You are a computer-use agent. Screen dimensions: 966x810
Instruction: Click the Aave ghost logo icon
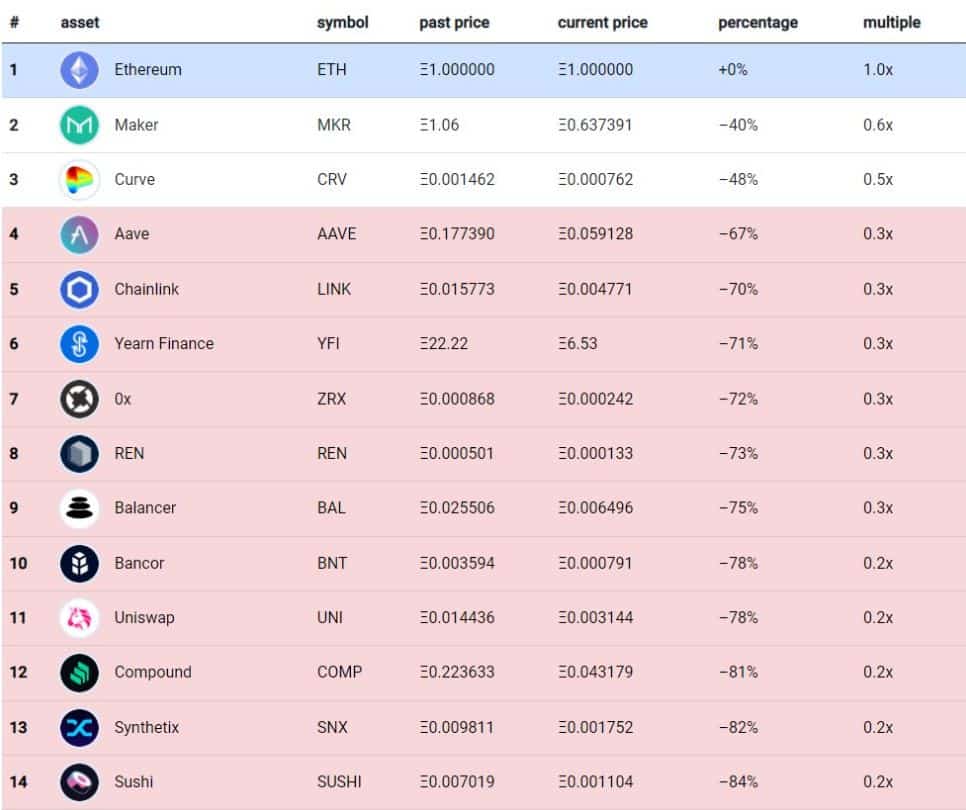79,234
